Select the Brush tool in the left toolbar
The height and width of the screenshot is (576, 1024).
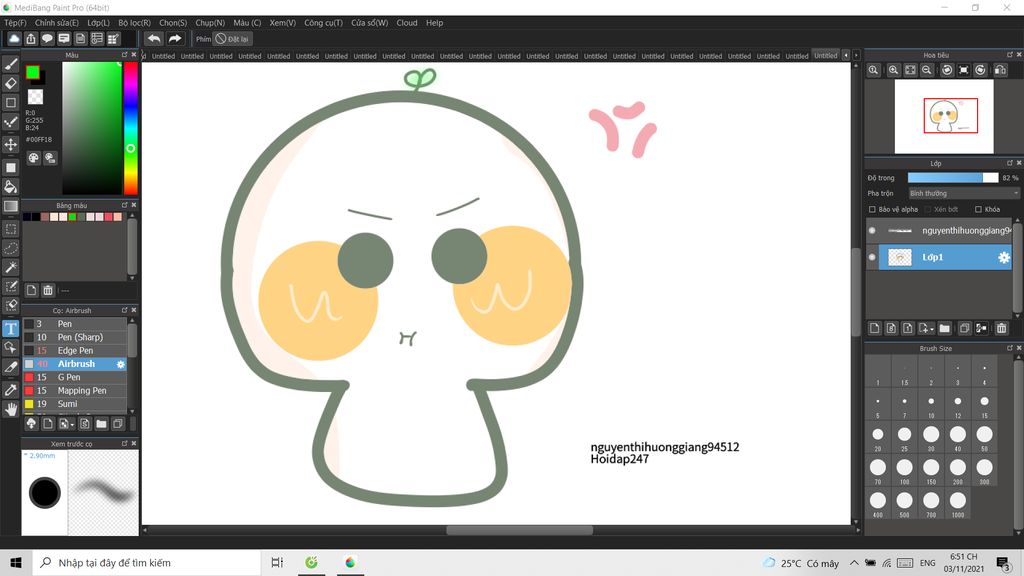(11, 64)
